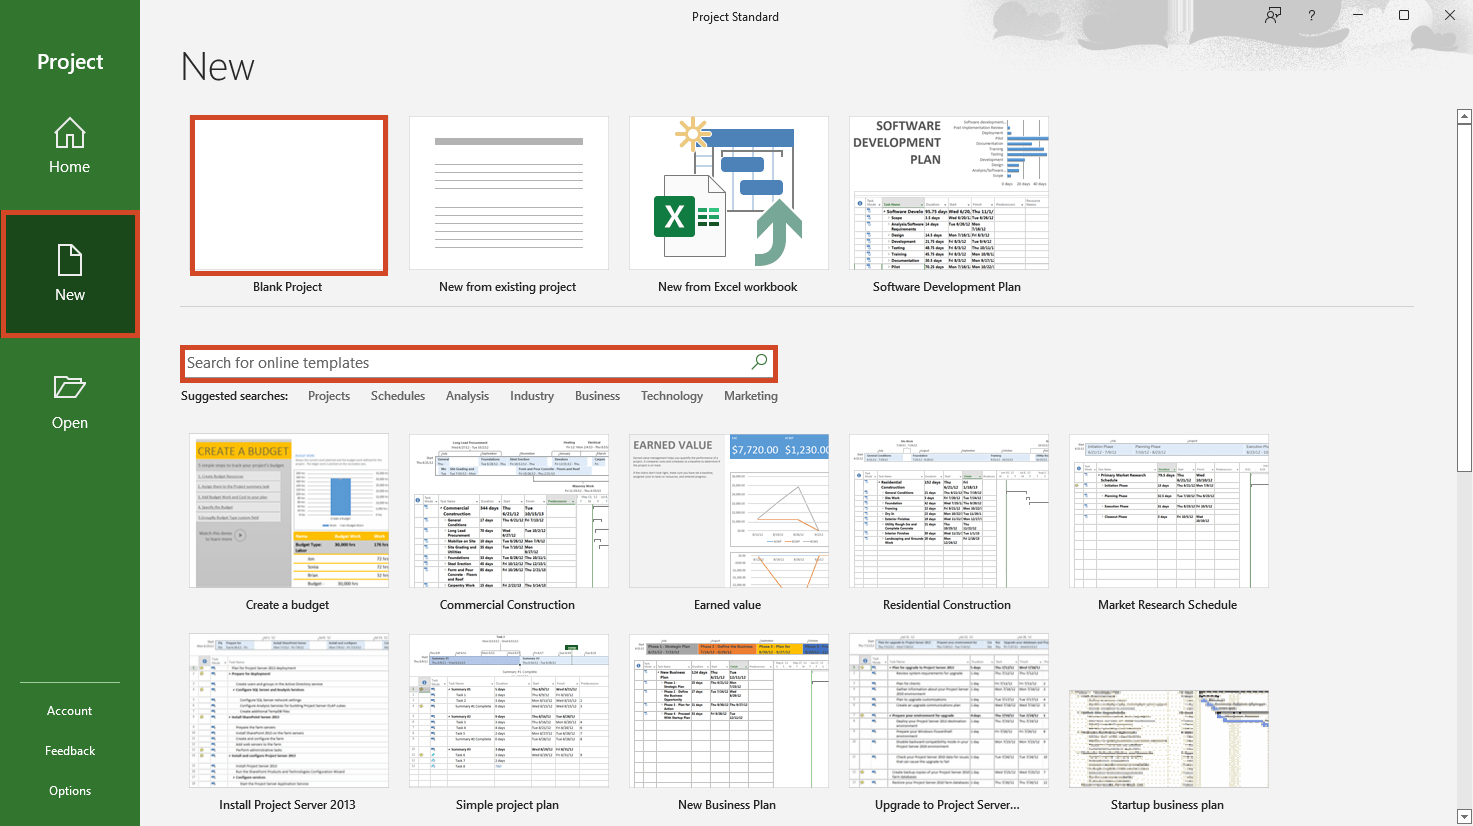This screenshot has height=826, width=1473.
Task: Open the Help question mark icon
Action: 1311,16
